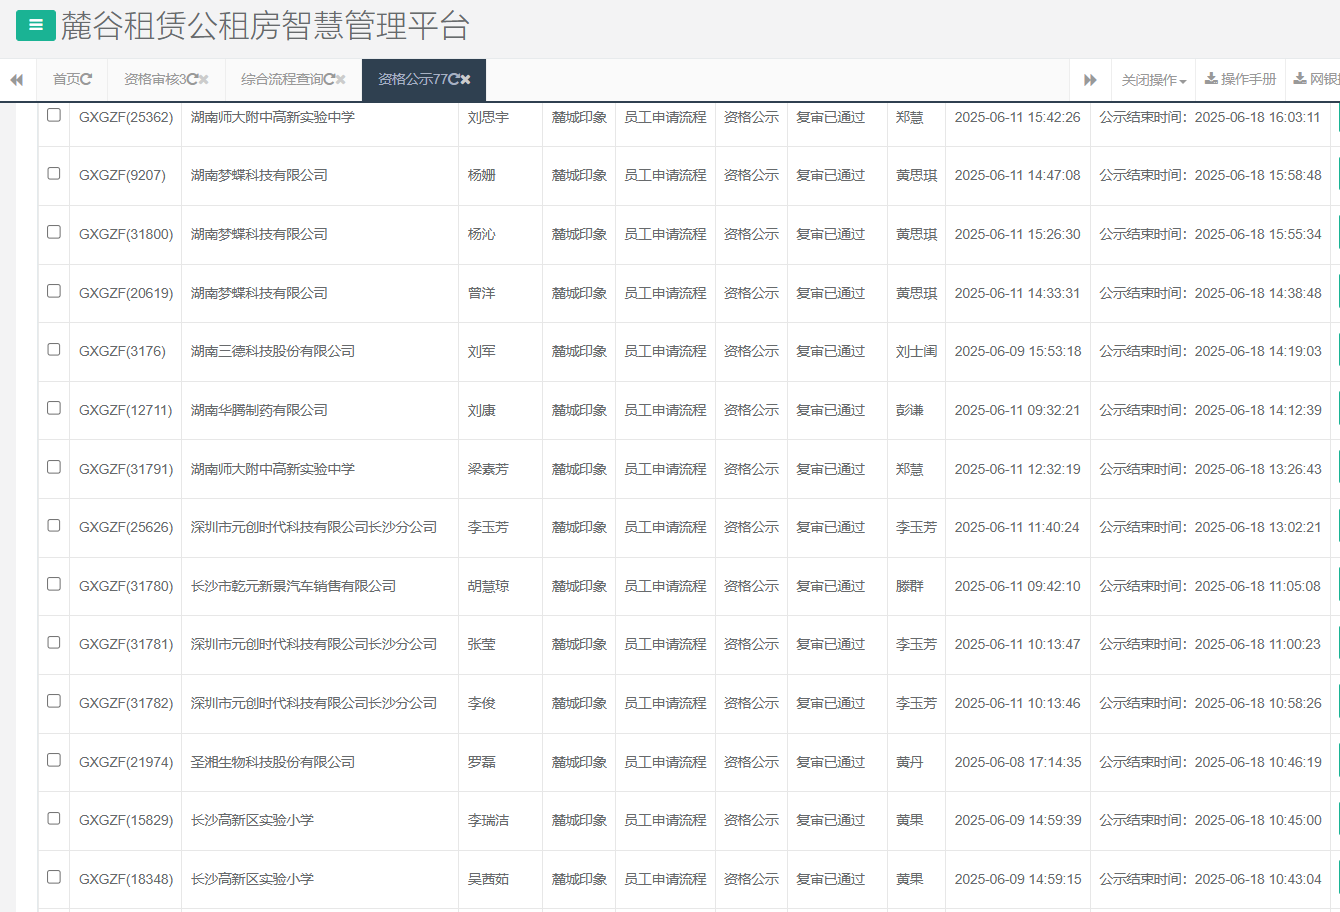
Task: Close the 综合流程查询 tab using X icon
Action: pos(341,79)
